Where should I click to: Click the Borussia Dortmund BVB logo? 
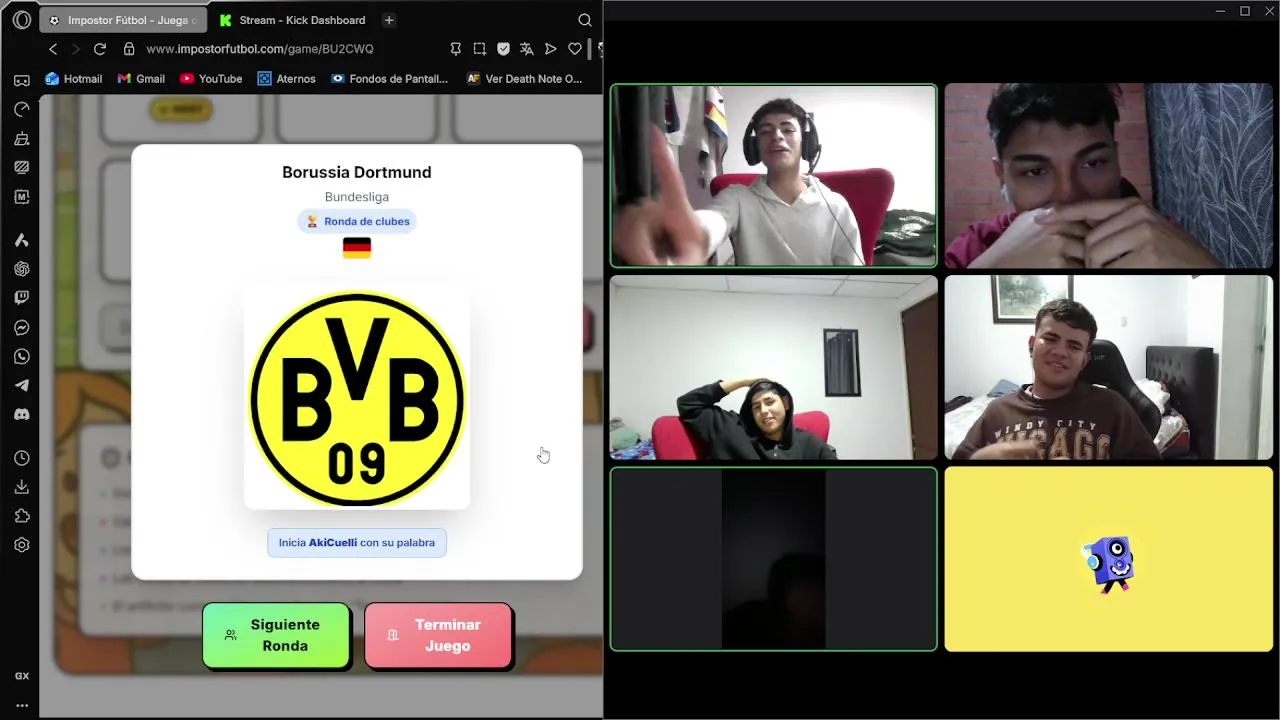click(x=357, y=398)
